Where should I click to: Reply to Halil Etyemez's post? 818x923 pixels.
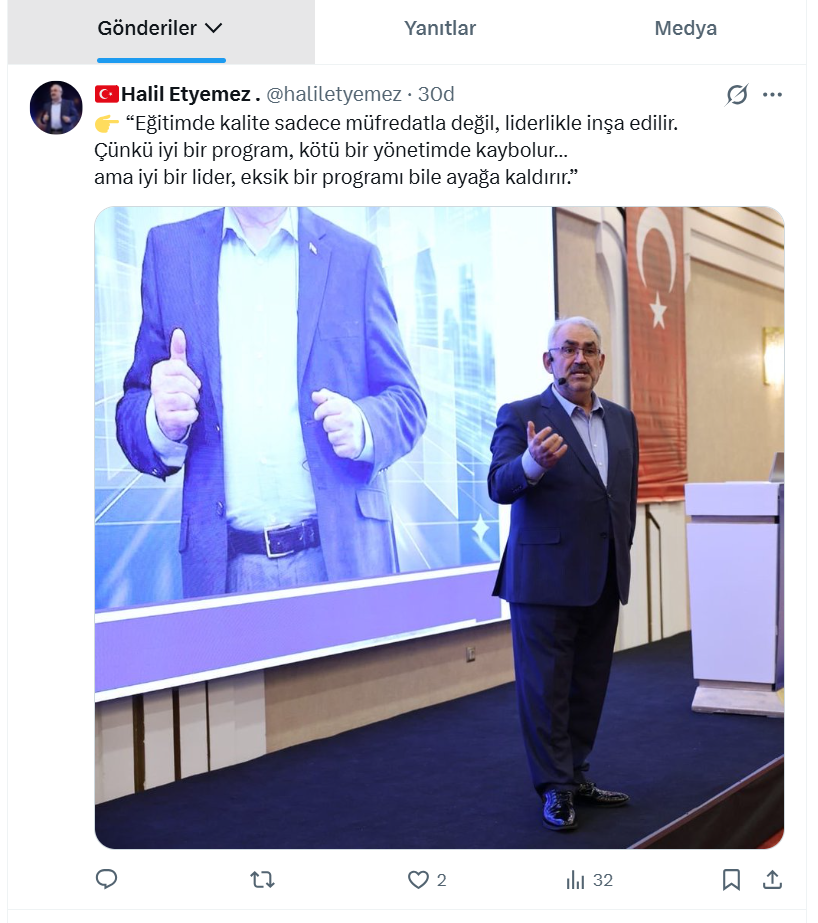pyautogui.click(x=107, y=879)
